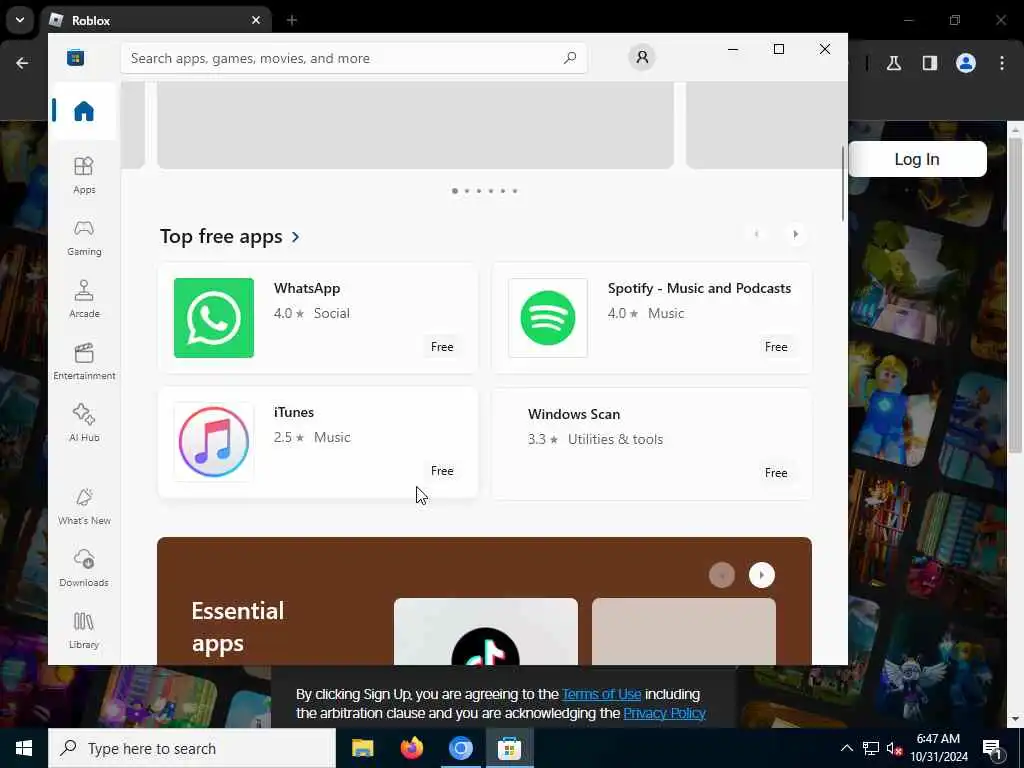Open the Apps section in the sidebar
This screenshot has width=1024, height=768.
click(x=84, y=175)
